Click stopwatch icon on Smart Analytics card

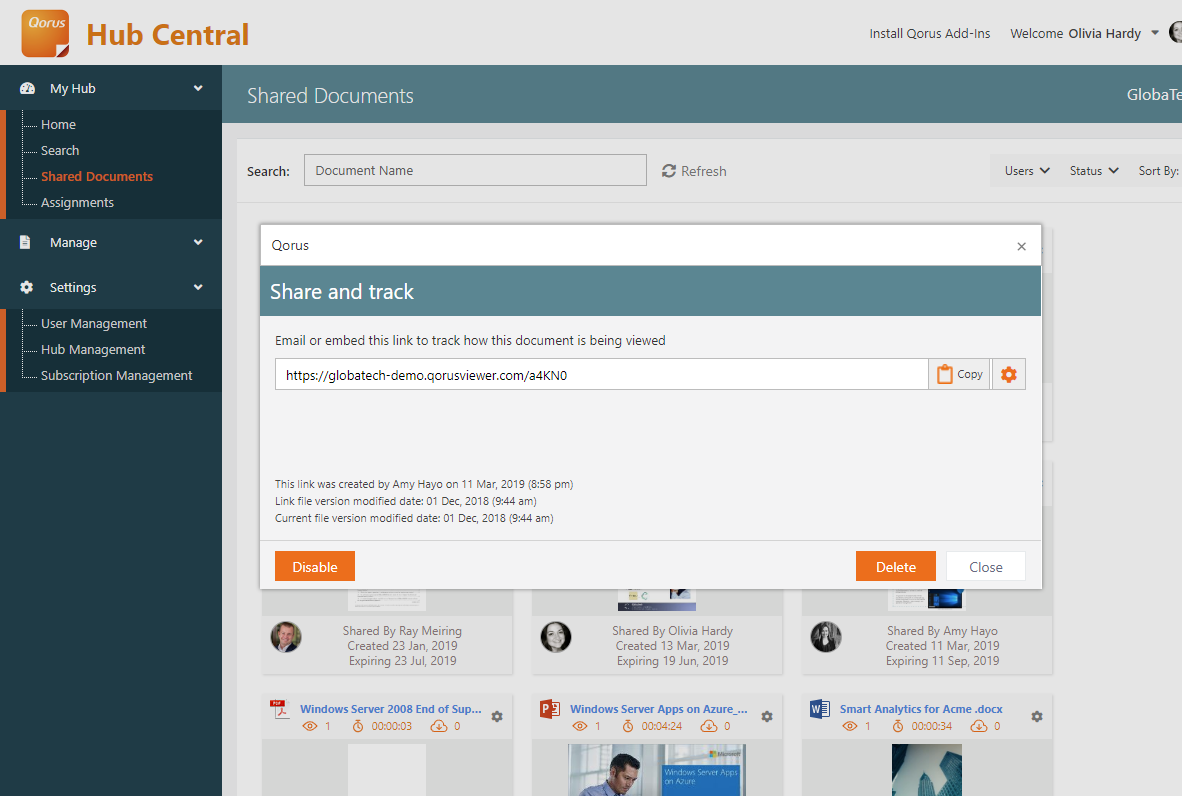click(x=898, y=727)
